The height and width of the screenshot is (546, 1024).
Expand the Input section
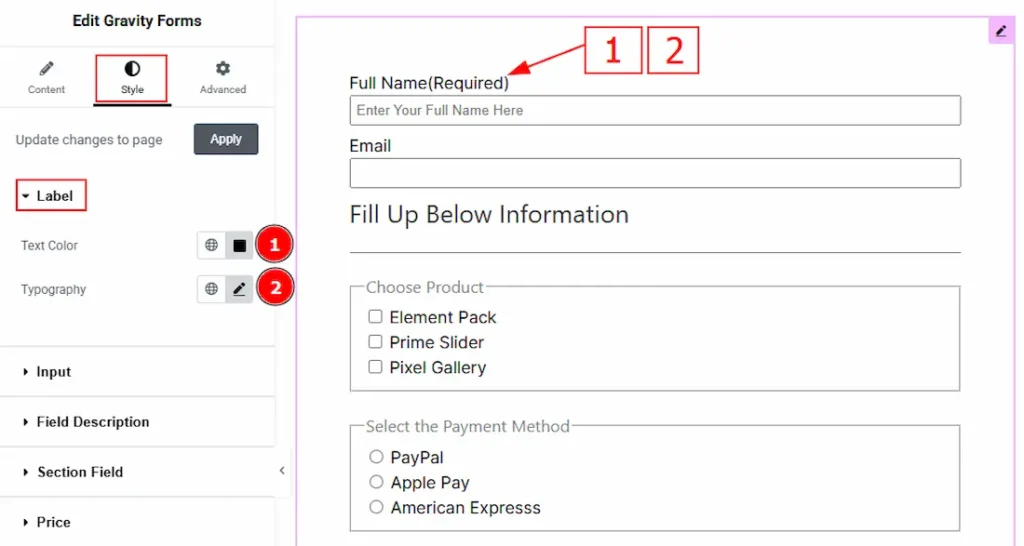pos(53,372)
